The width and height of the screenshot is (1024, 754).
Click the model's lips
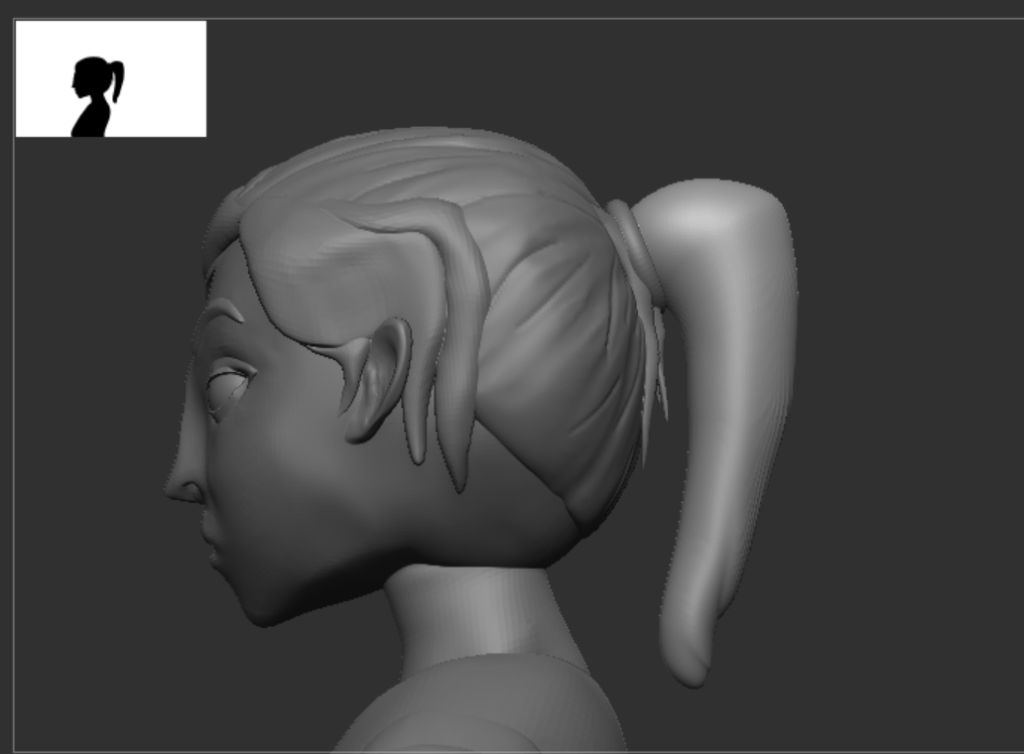point(211,550)
